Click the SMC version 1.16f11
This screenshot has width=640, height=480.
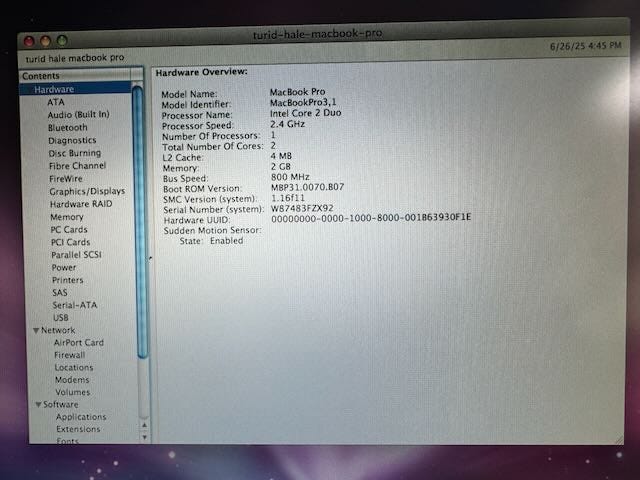click(288, 198)
